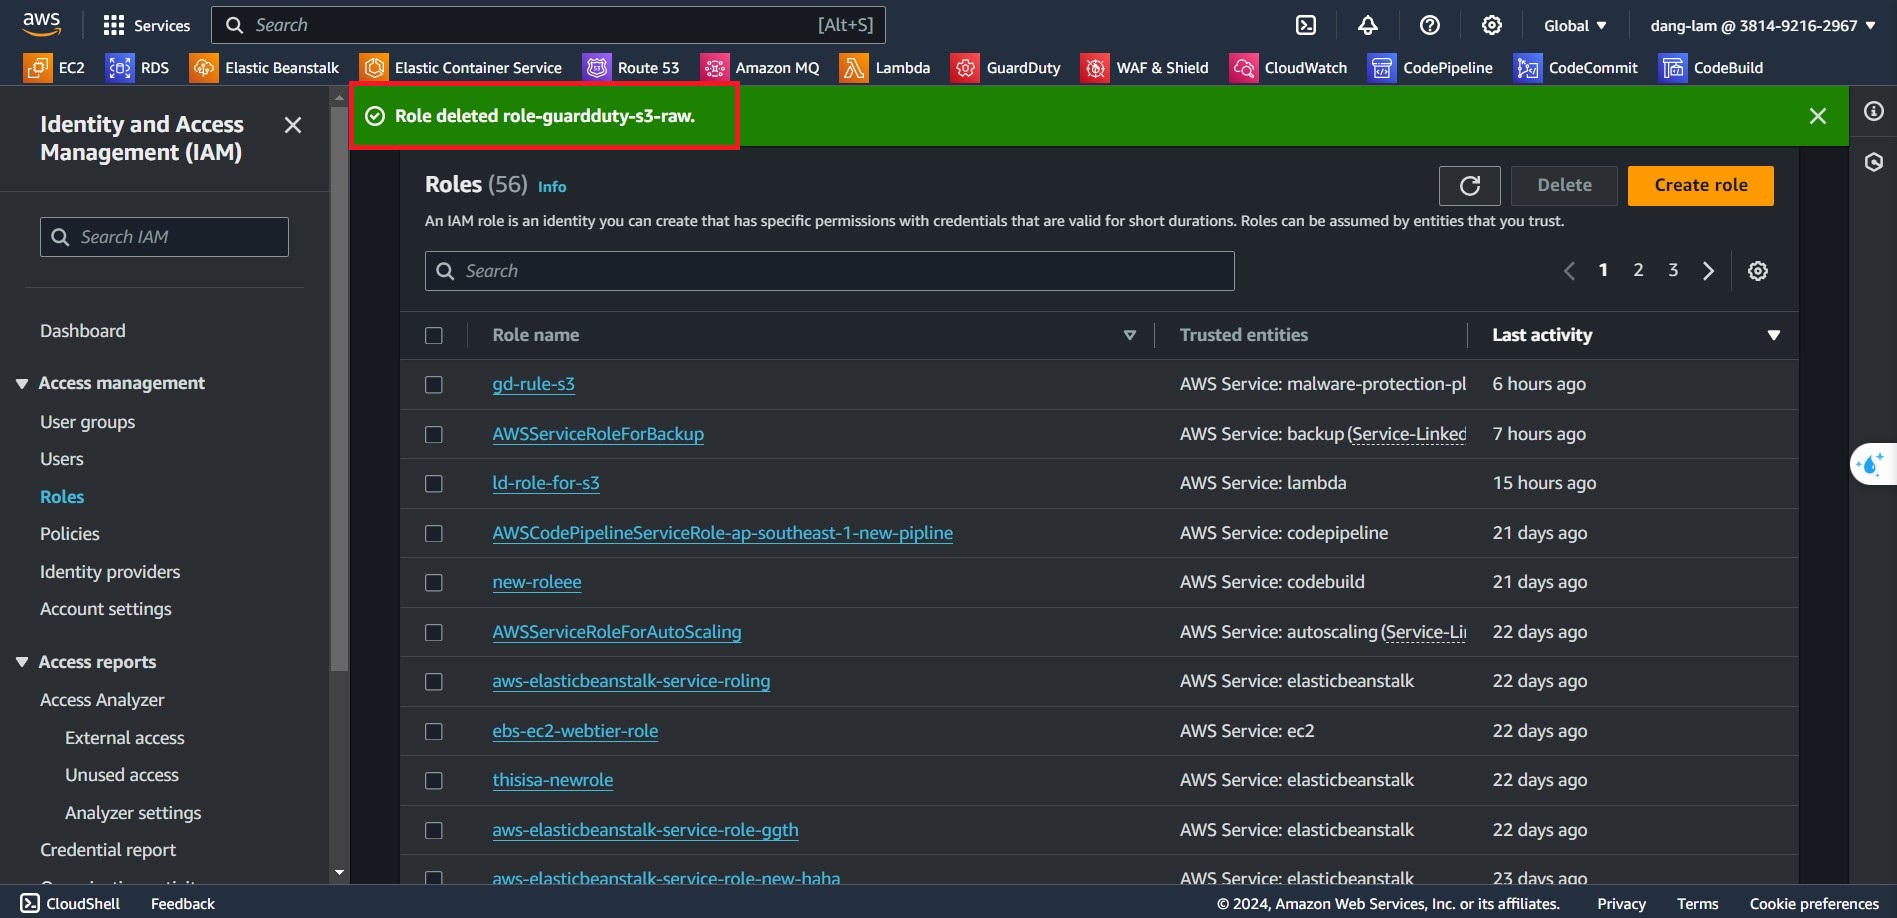This screenshot has height=918, width=1897.
Task: Click the refresh roles button
Action: (1469, 186)
